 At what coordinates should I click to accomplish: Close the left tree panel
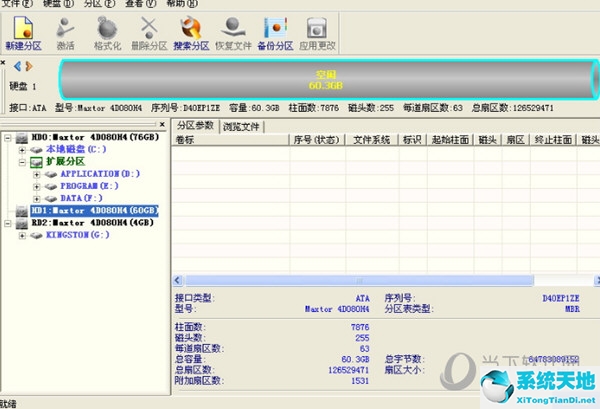pyautogui.click(x=162, y=124)
